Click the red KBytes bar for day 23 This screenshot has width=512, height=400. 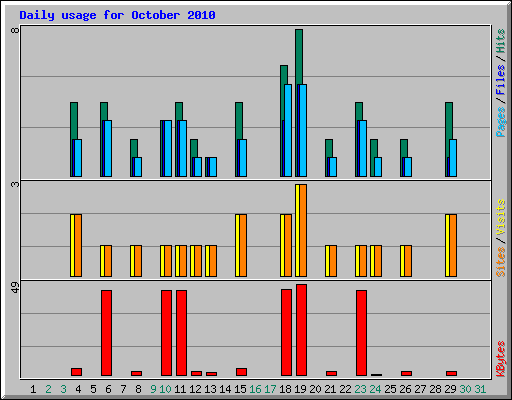(x=362, y=333)
